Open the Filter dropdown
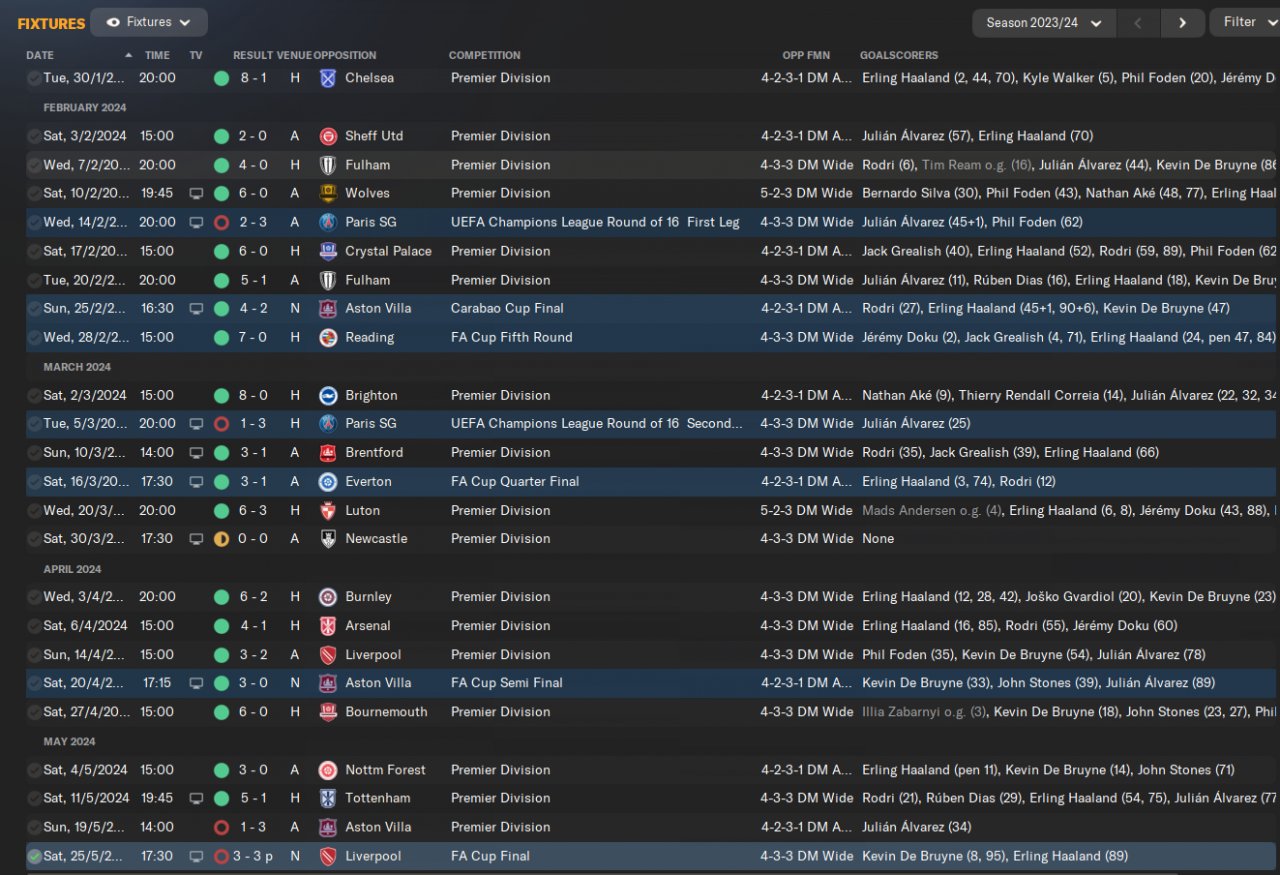Screen dimensions: 1280x875 coord(1246,22)
